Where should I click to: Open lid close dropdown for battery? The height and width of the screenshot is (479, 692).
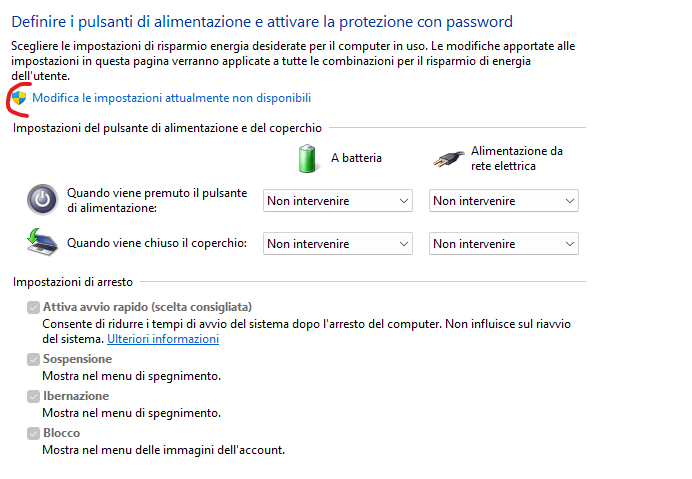pyautogui.click(x=338, y=244)
